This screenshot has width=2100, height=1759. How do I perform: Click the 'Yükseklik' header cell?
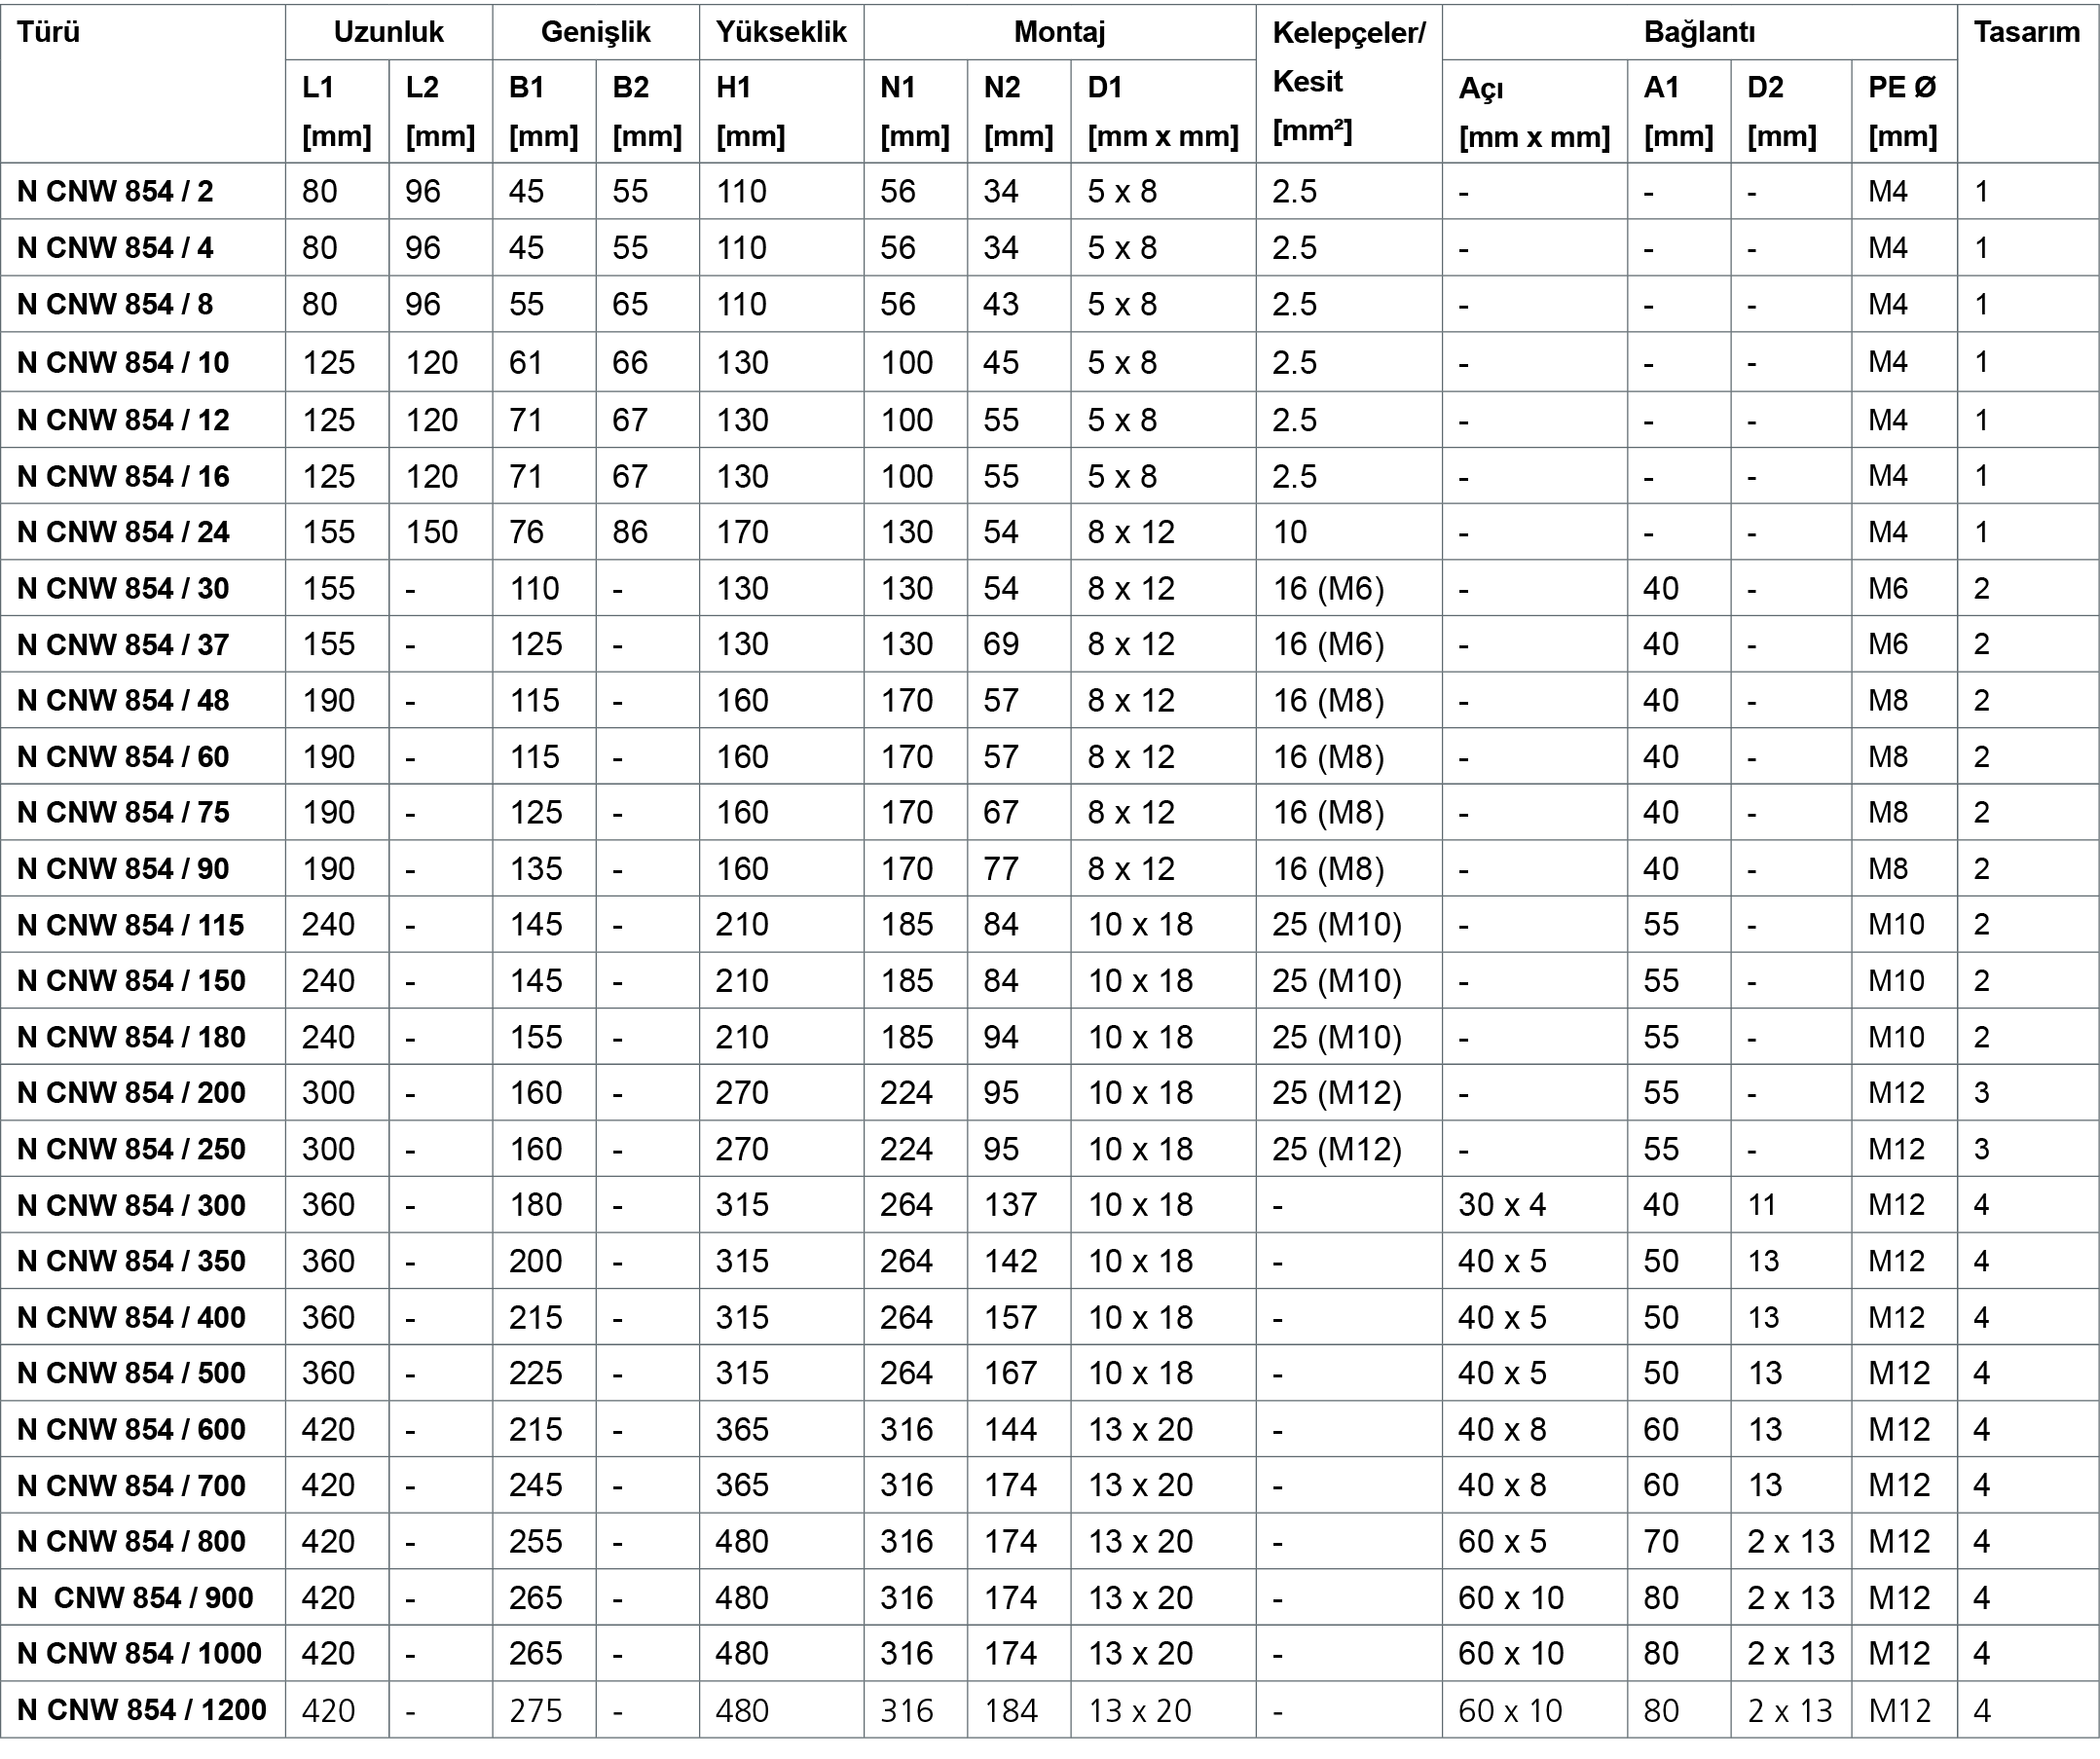click(x=781, y=32)
